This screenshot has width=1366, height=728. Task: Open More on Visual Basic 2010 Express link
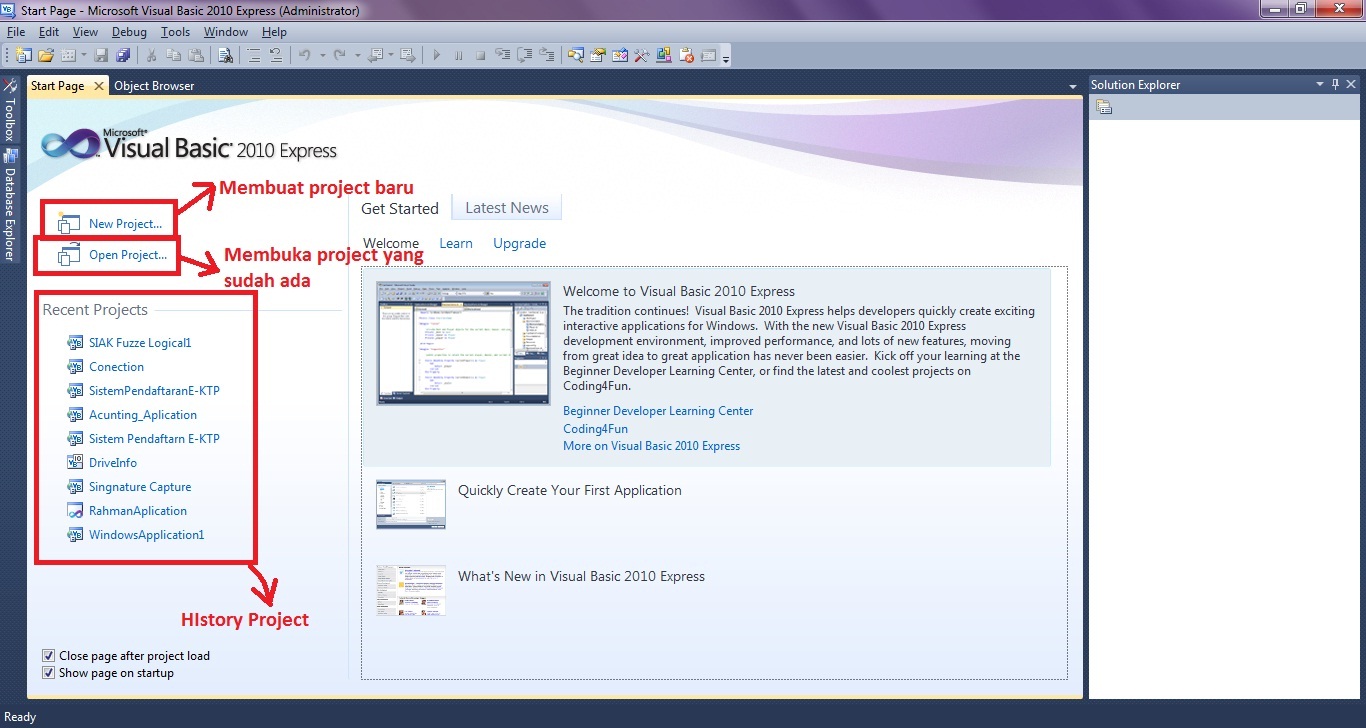pos(651,446)
